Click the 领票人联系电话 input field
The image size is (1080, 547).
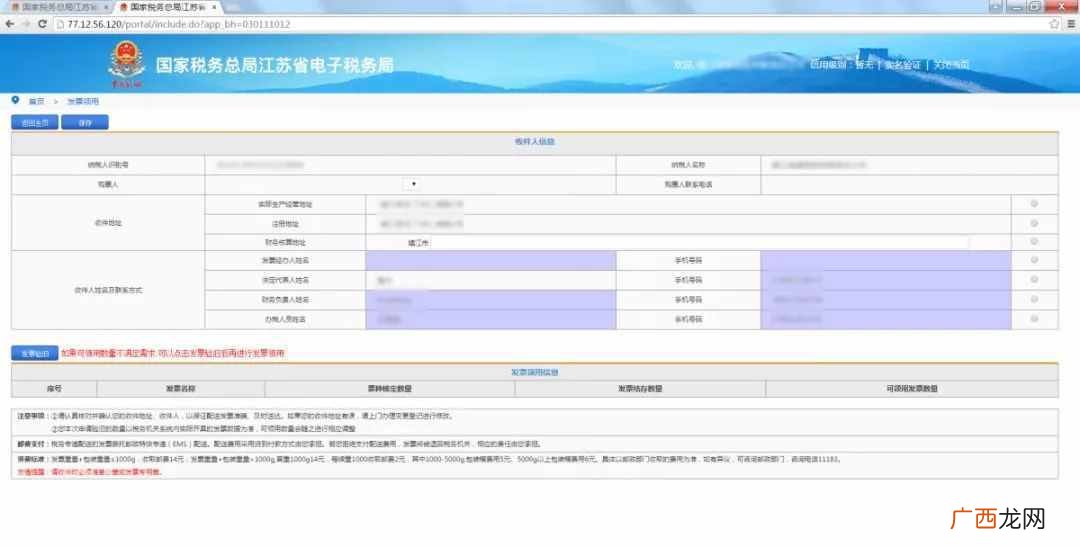point(909,185)
